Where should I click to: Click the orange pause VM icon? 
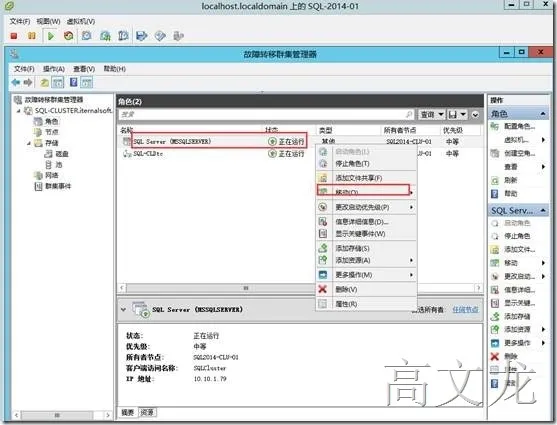[32, 36]
